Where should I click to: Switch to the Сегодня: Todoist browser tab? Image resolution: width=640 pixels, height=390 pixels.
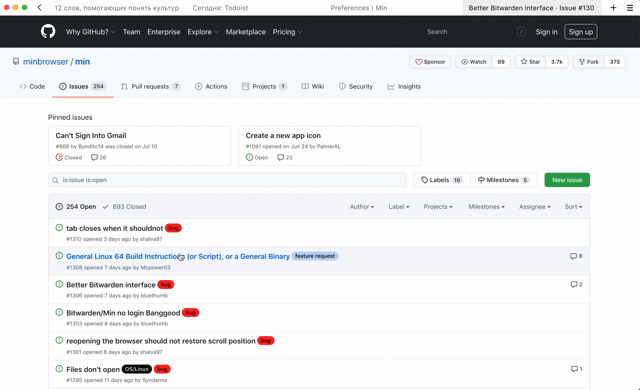pyautogui.click(x=220, y=8)
